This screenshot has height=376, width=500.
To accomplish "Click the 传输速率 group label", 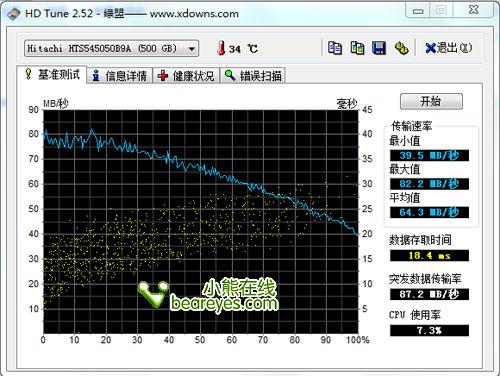I will [x=411, y=126].
